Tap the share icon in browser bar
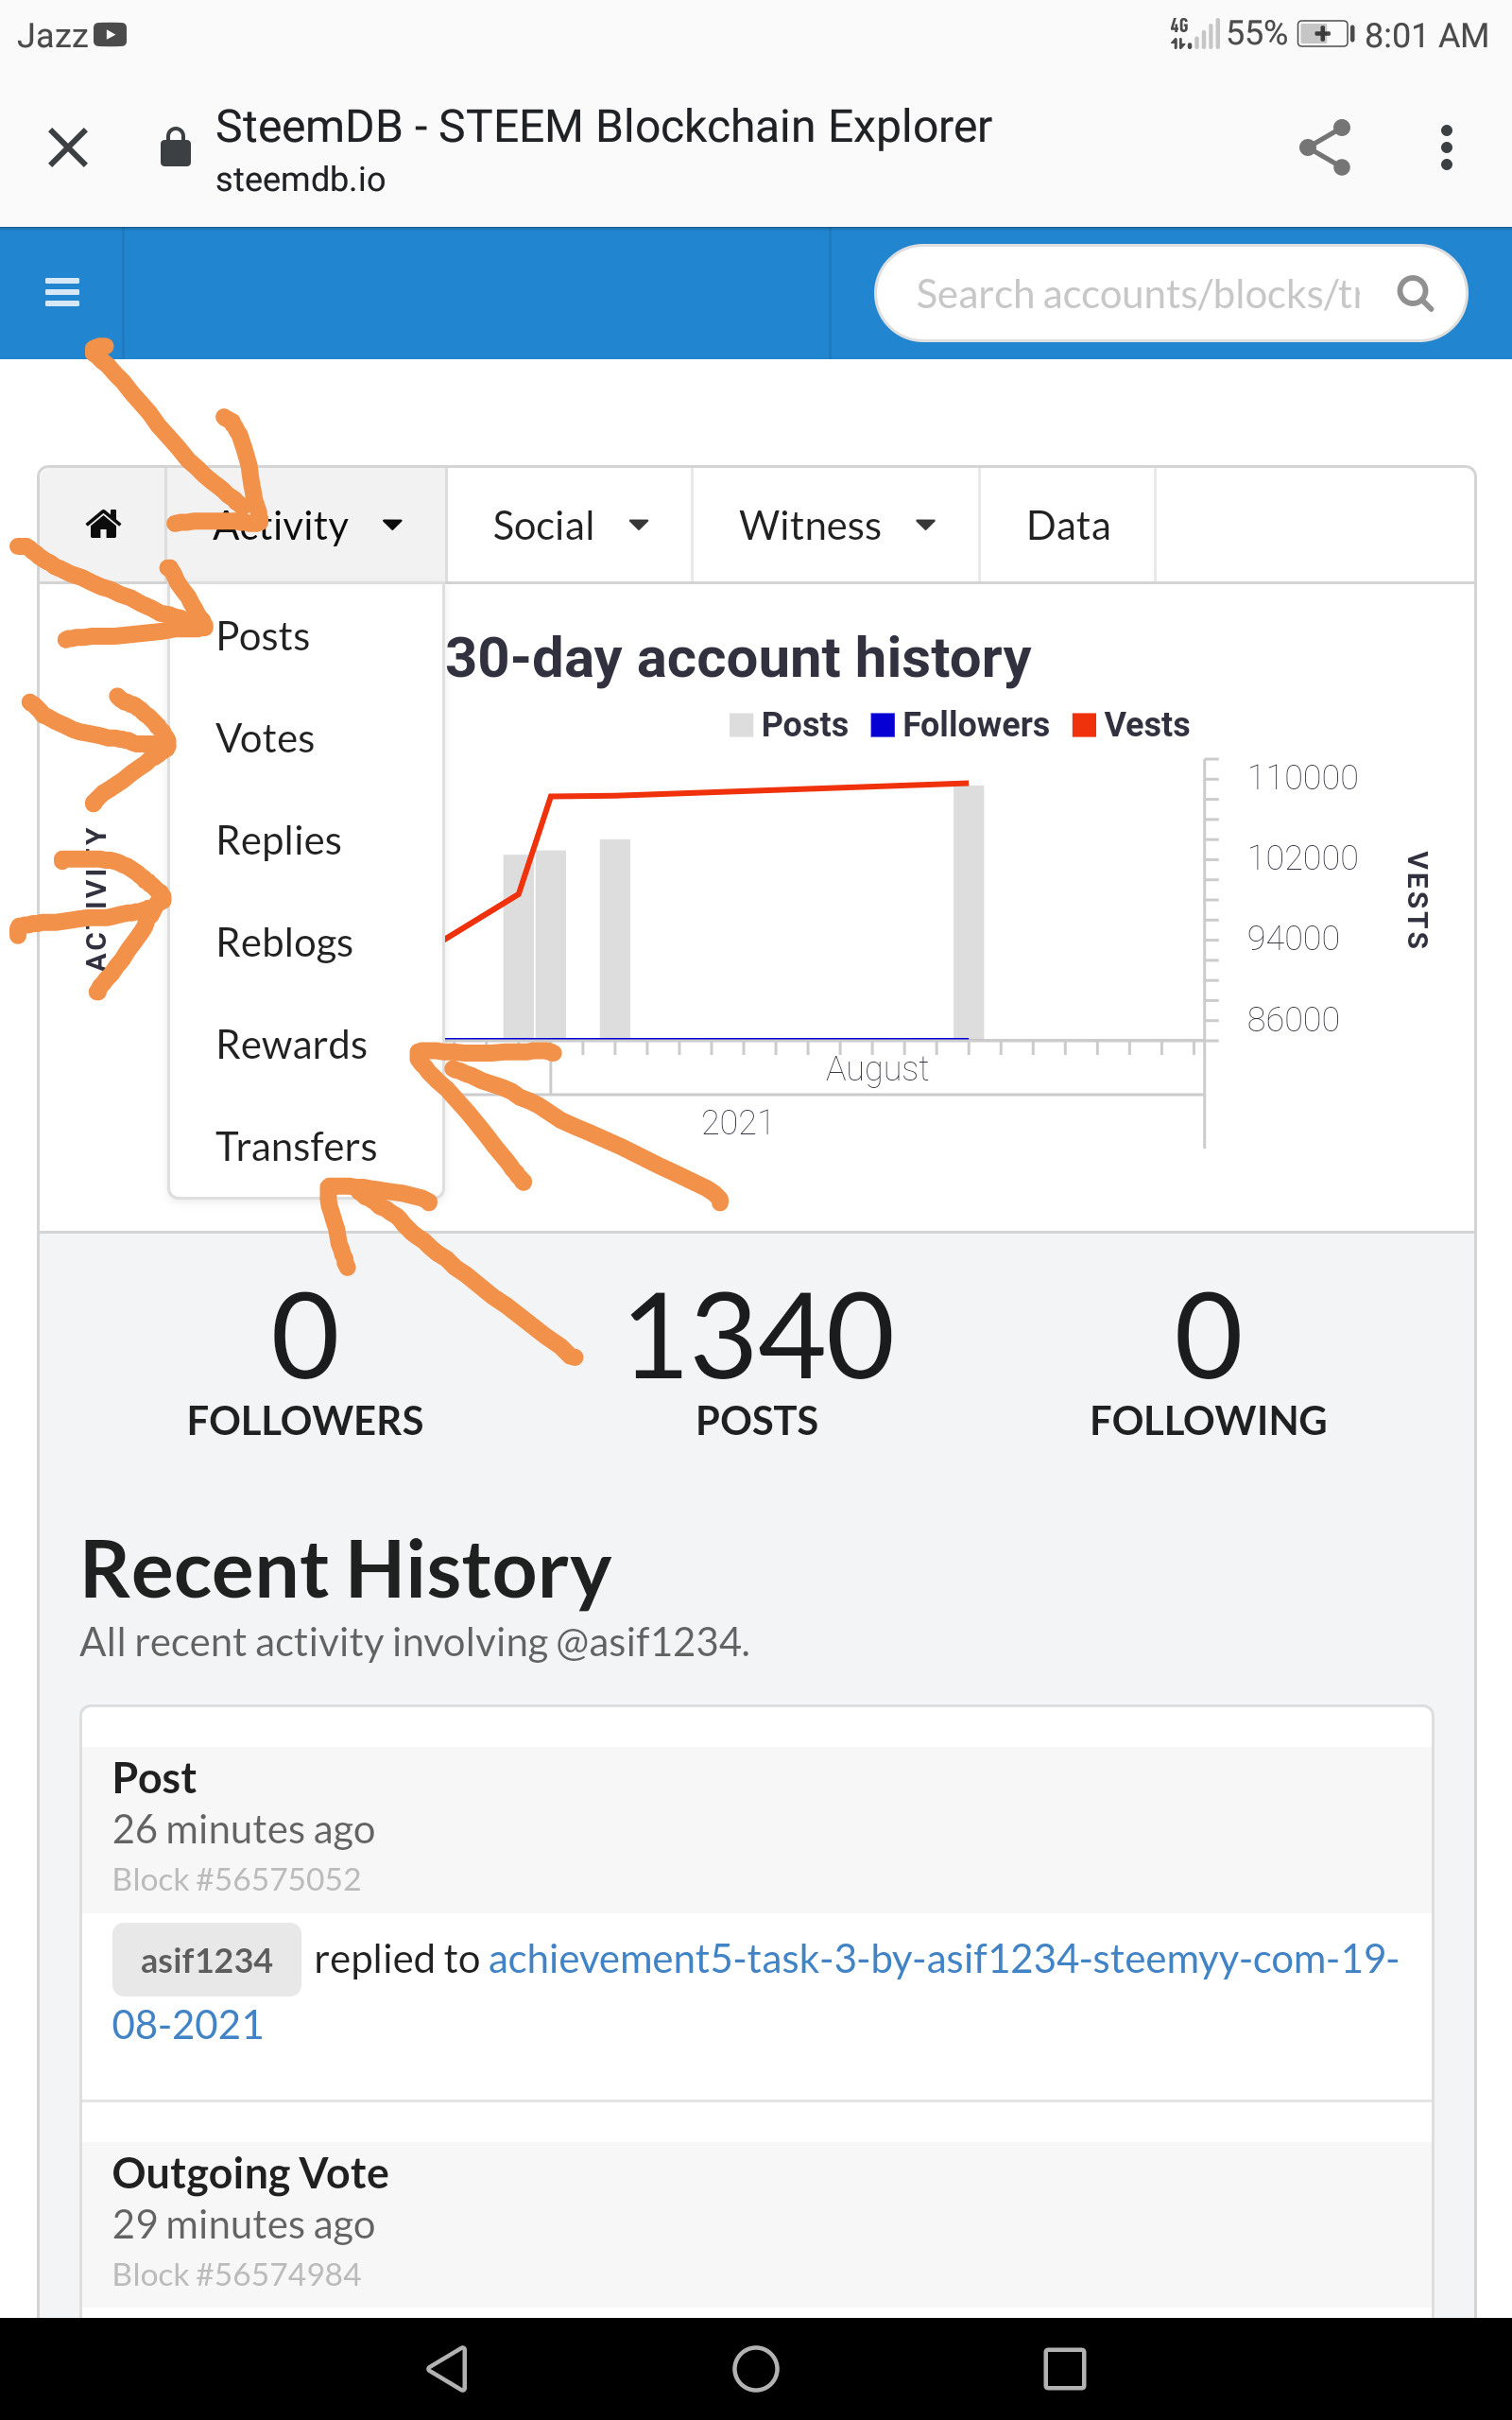 coord(1325,148)
